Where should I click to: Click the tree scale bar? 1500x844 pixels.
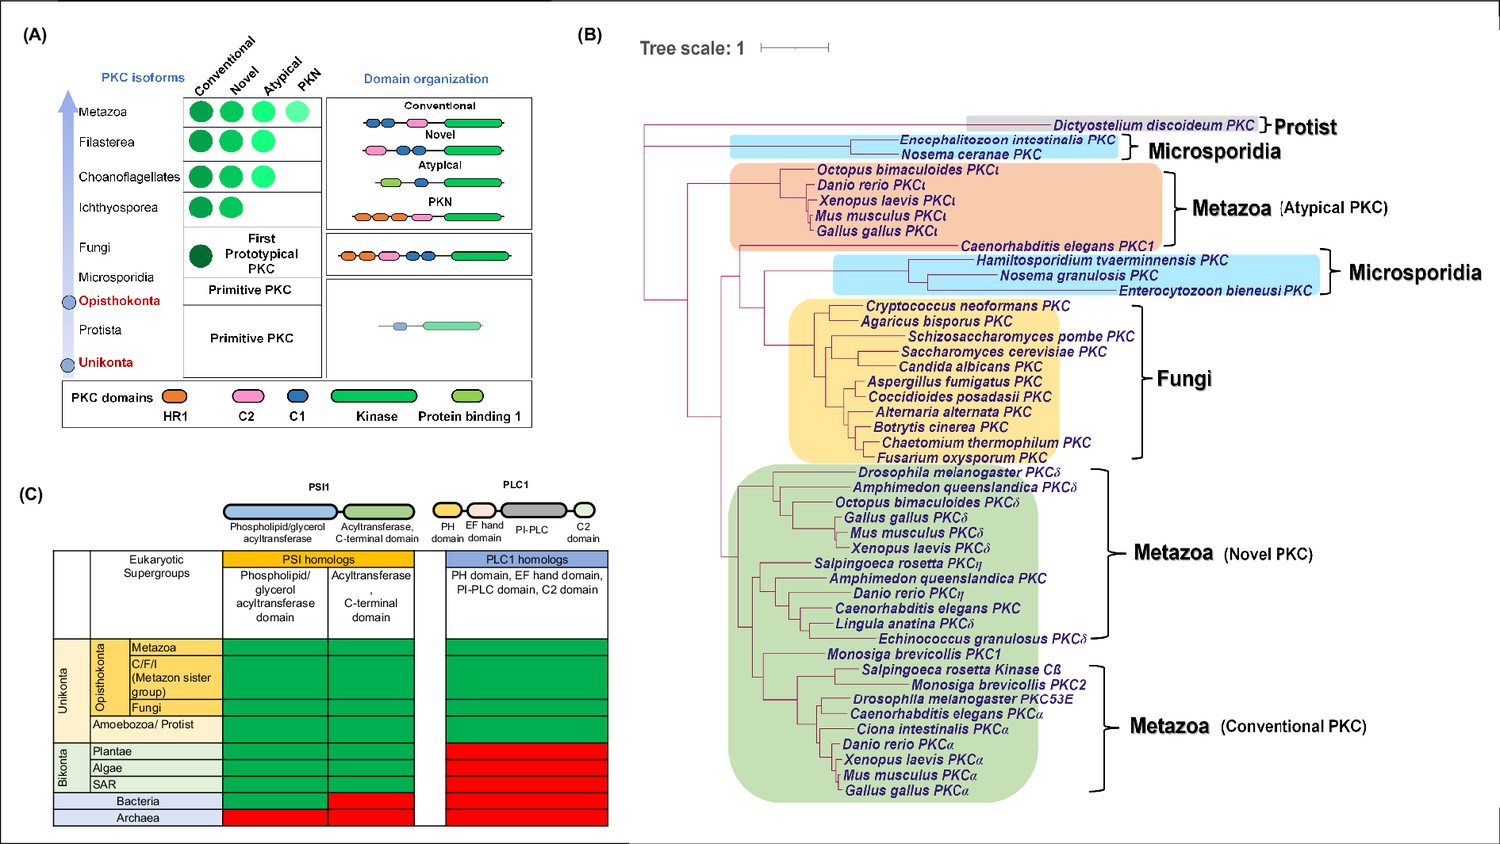(x=795, y=47)
